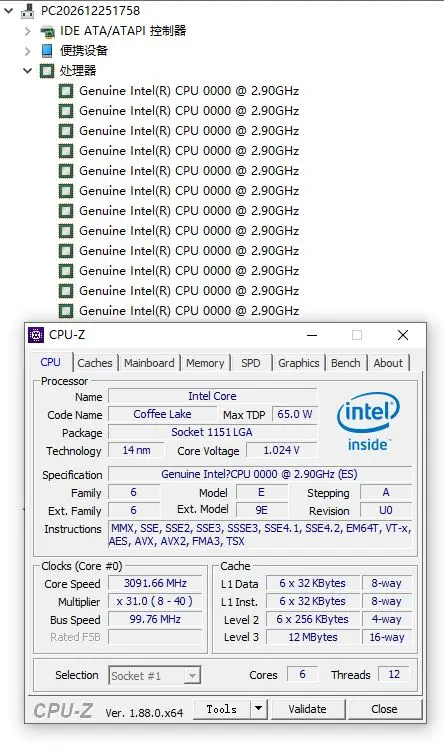The height and width of the screenshot is (747, 444).
Task: Minimize the CPU-Z window
Action: (x=312, y=335)
